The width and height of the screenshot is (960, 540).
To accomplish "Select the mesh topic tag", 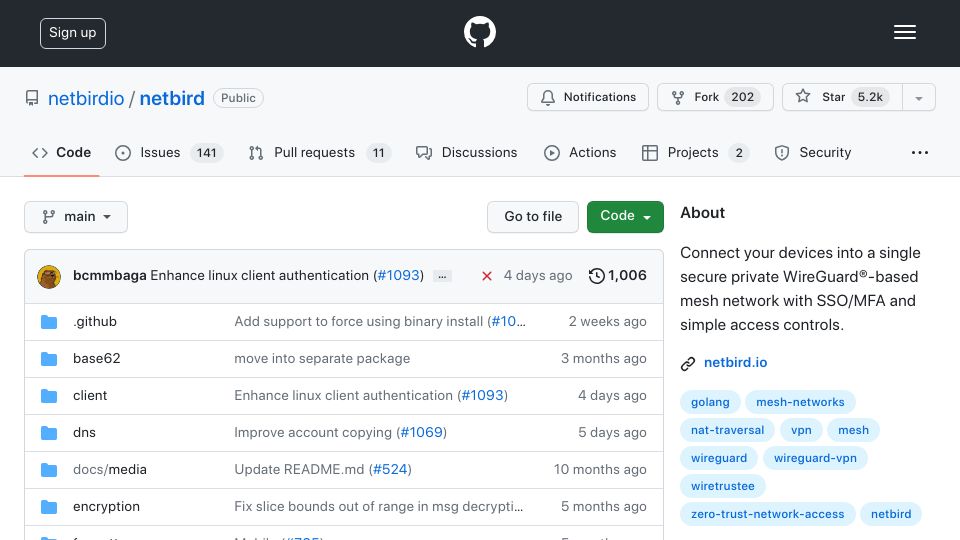I will [x=853, y=430].
